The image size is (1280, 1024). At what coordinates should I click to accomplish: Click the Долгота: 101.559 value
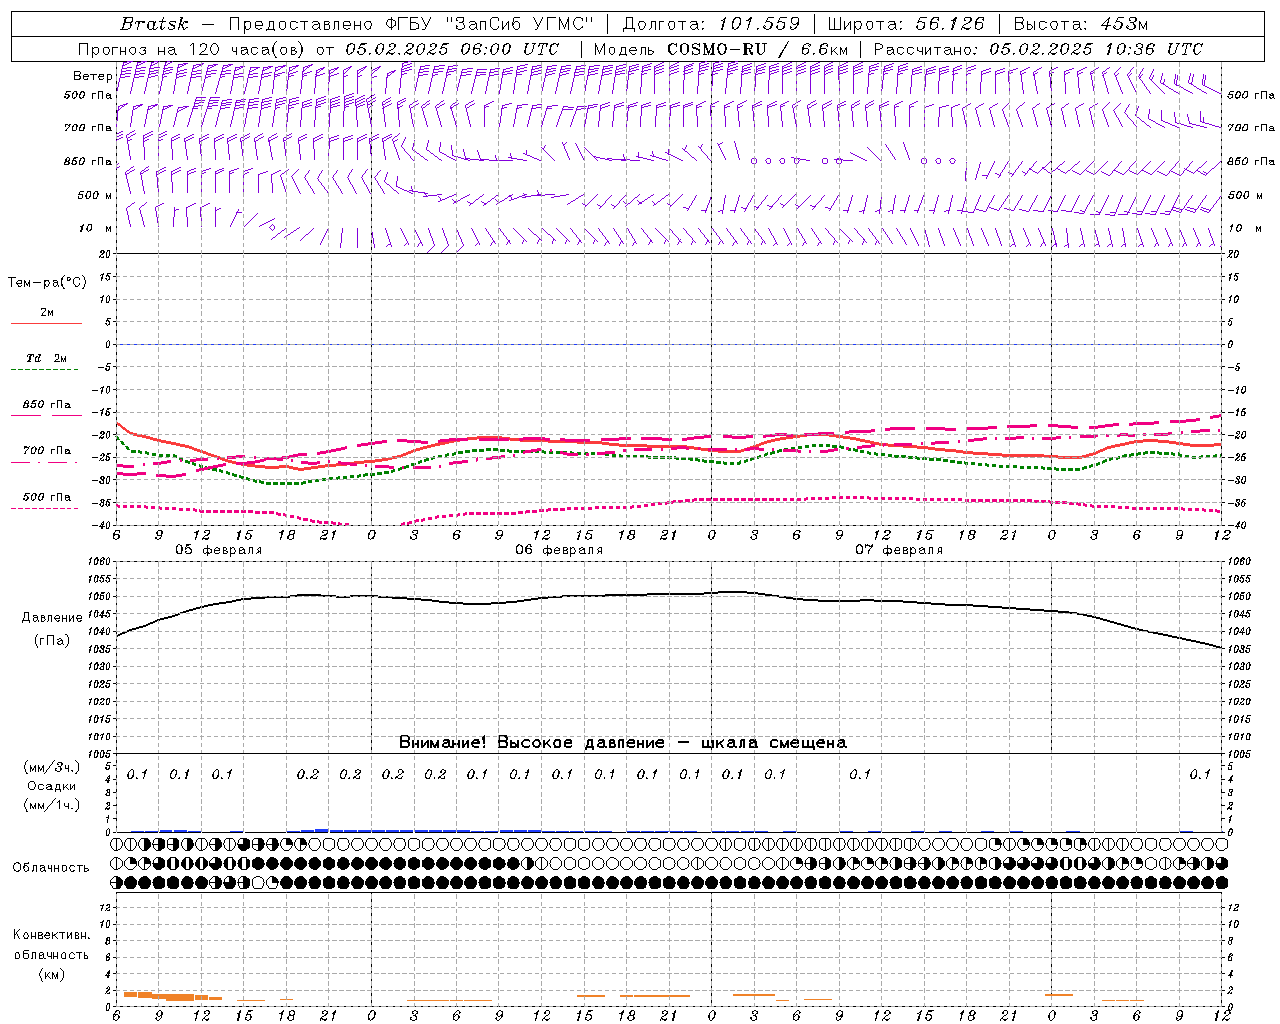coord(711,23)
